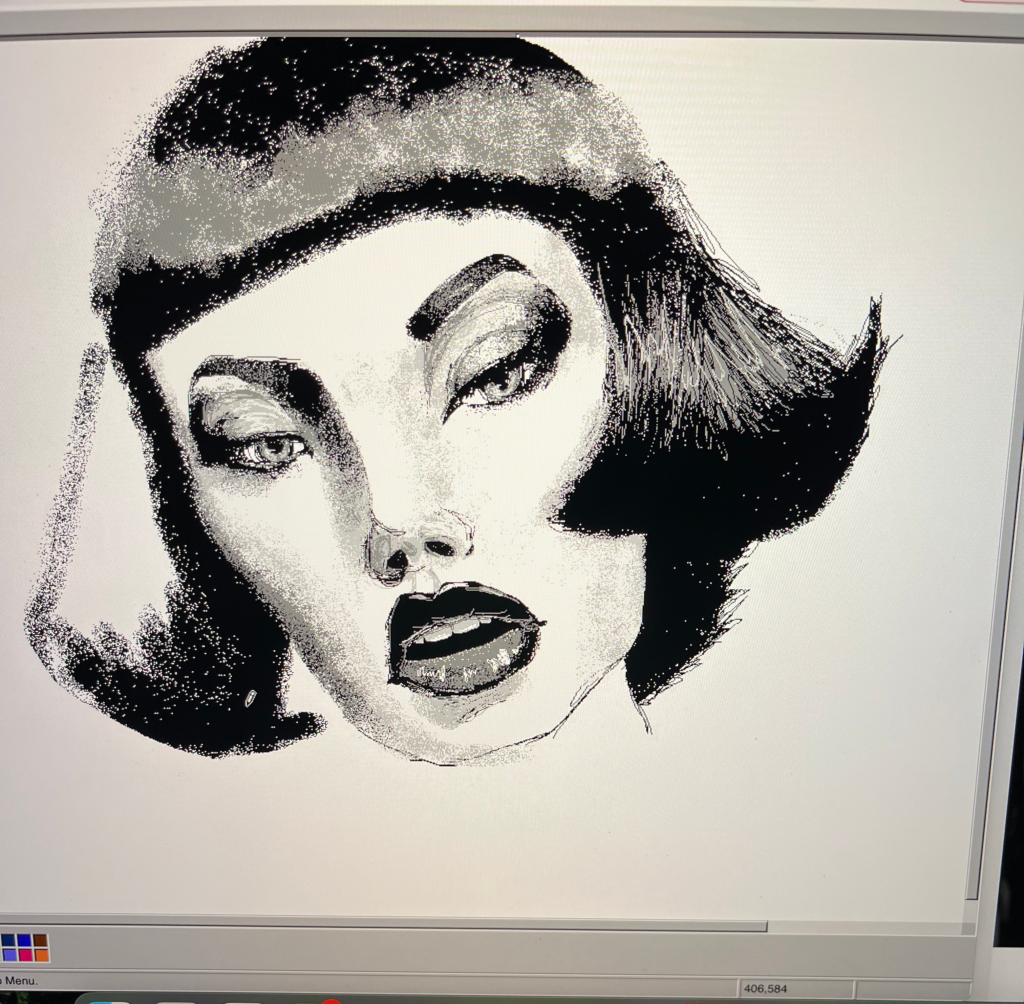Click the vertical scrollbar on right edge
Image resolution: width=1024 pixels, height=1004 pixels.
(972, 500)
